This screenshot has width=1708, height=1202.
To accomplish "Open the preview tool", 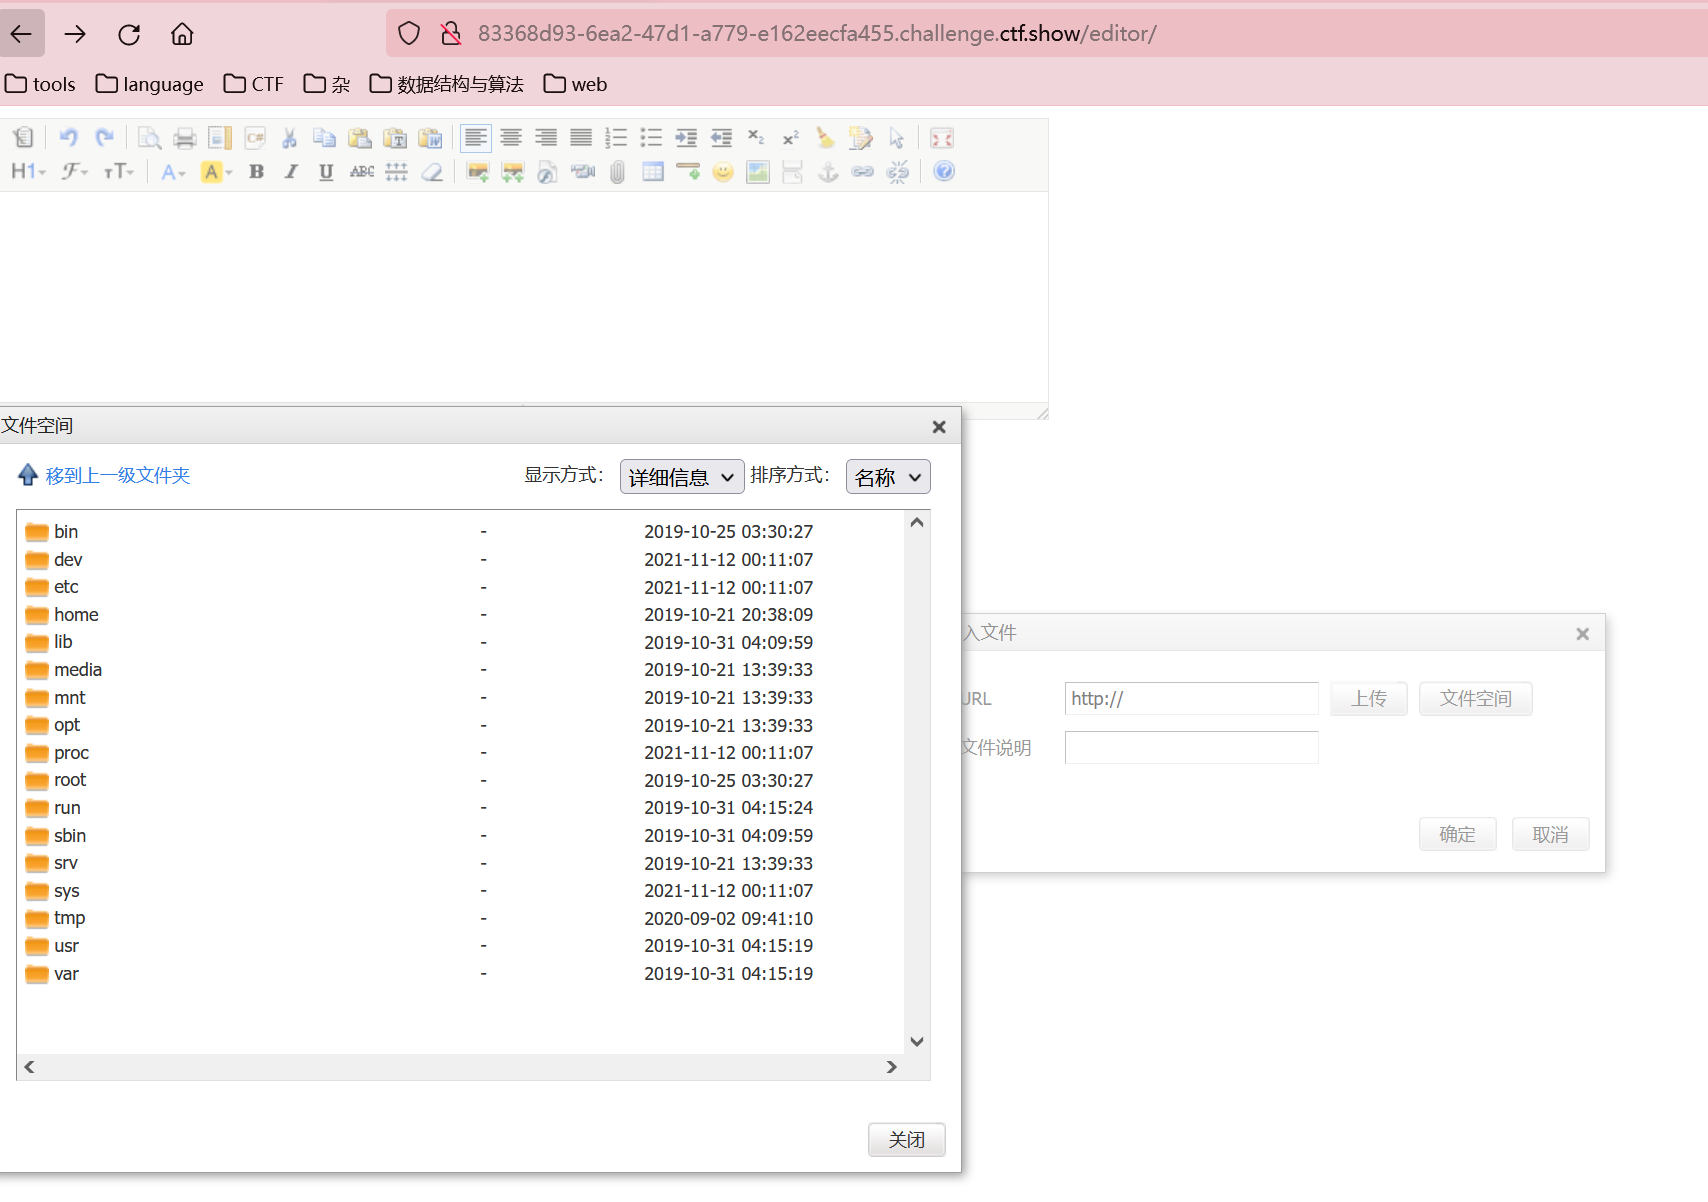I will tap(149, 138).
